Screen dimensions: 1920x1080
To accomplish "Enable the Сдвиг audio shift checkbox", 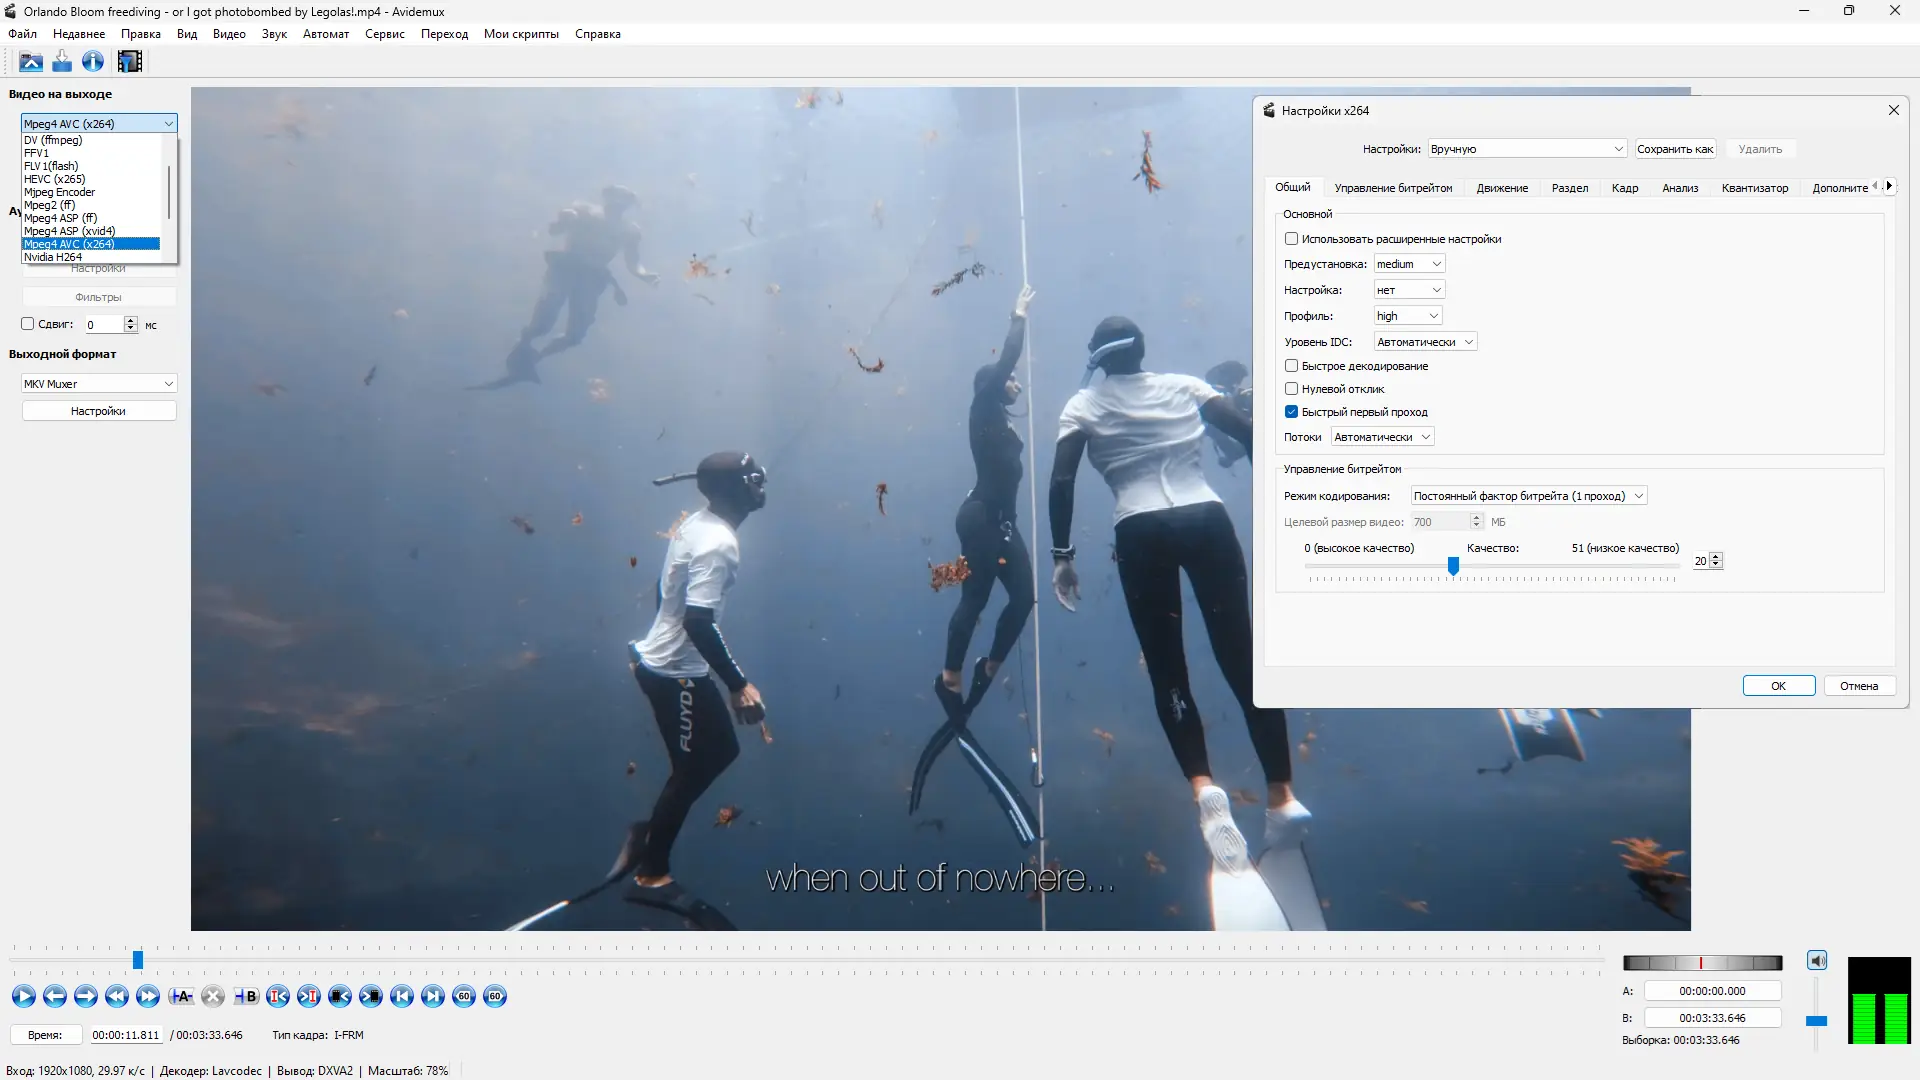I will click(28, 324).
